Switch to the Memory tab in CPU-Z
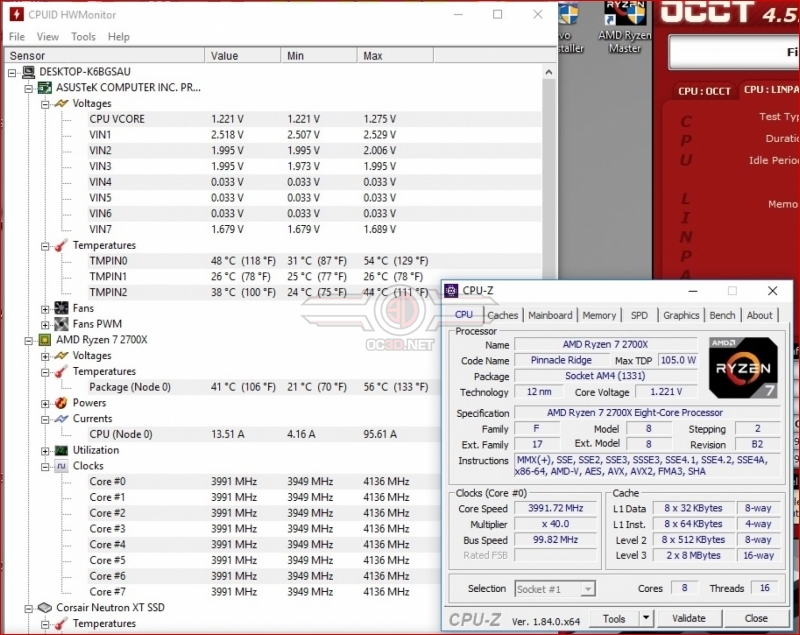 pyautogui.click(x=599, y=315)
